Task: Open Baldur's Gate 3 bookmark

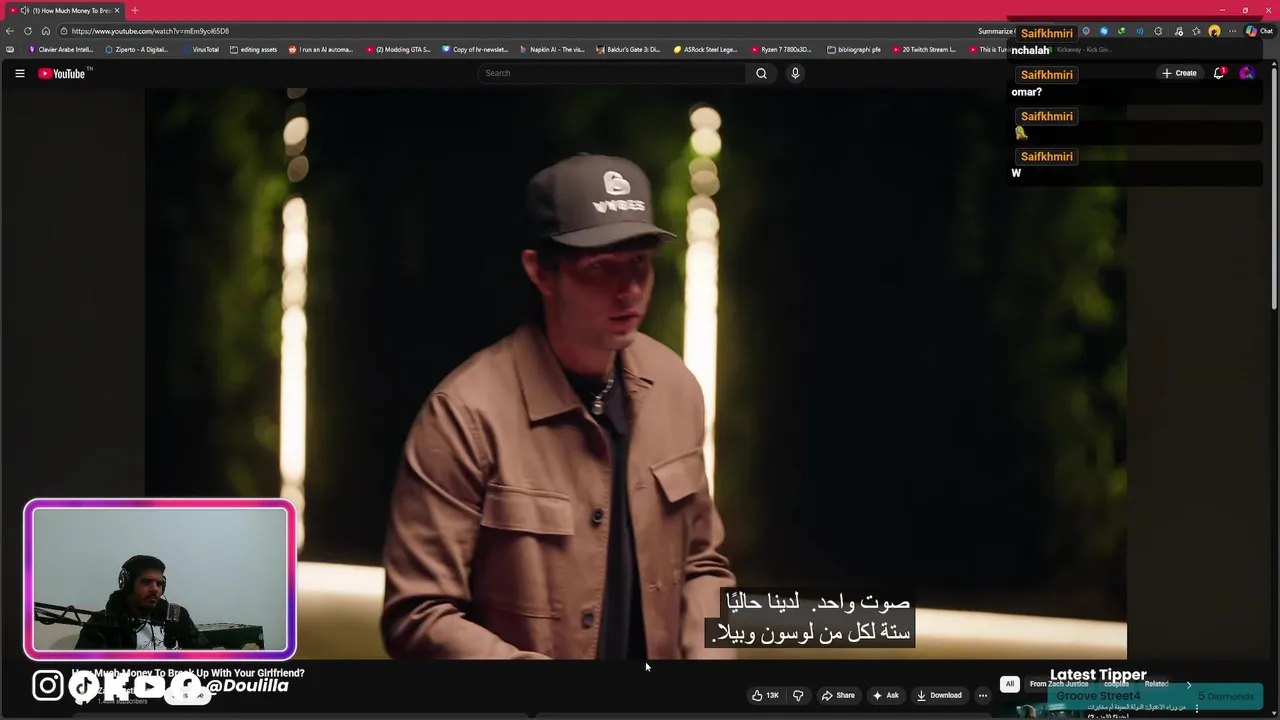Action: (628, 49)
